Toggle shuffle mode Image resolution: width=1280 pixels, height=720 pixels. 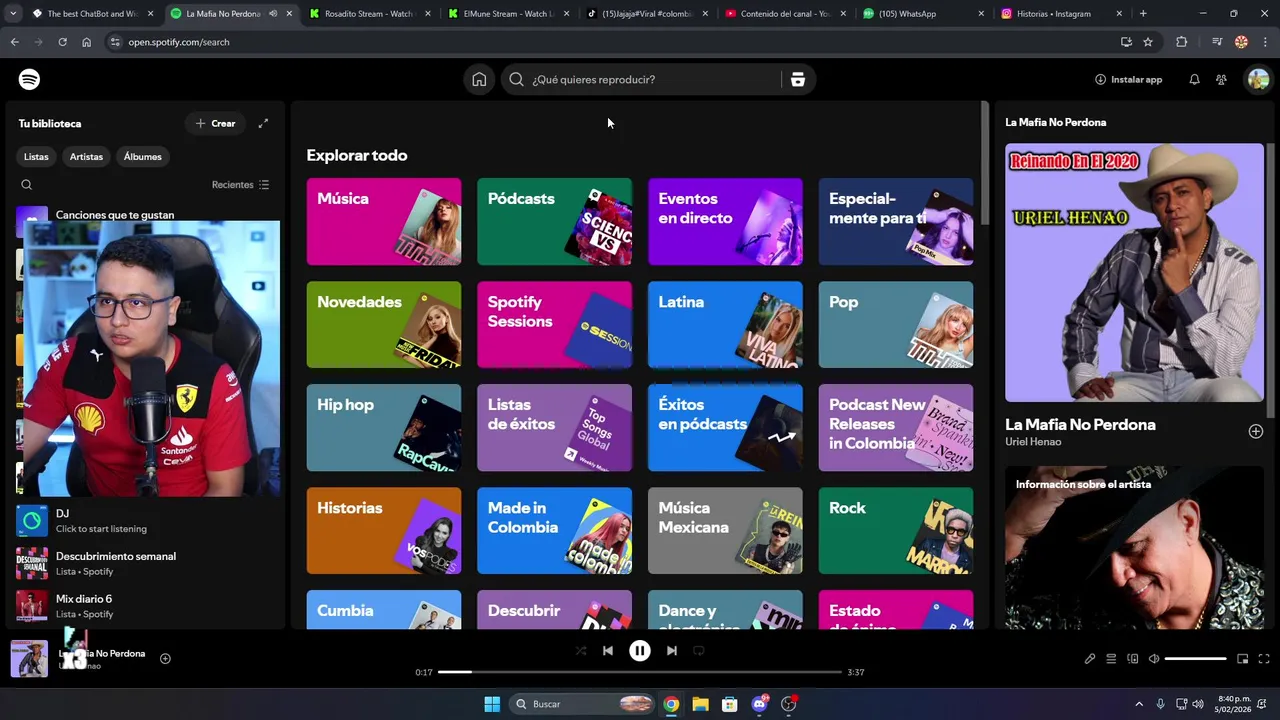tap(581, 650)
